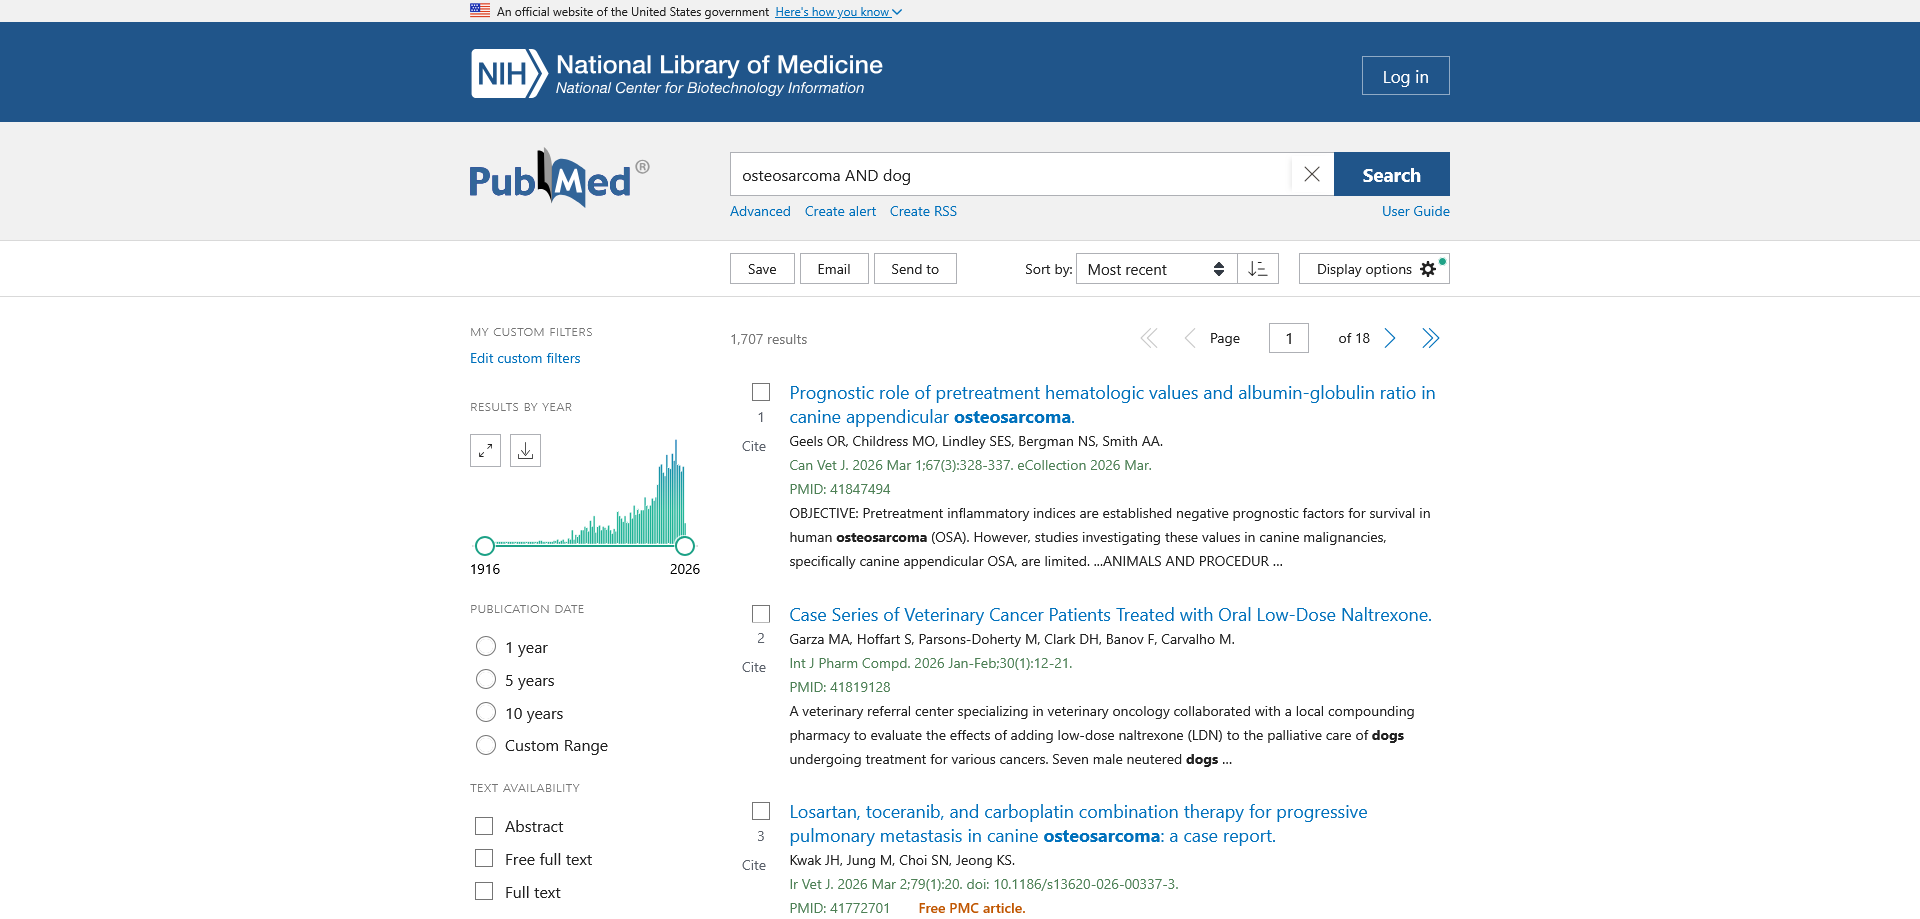The width and height of the screenshot is (1920, 919).
Task: Open the Sort by Most recent dropdown
Action: [x=1156, y=269]
